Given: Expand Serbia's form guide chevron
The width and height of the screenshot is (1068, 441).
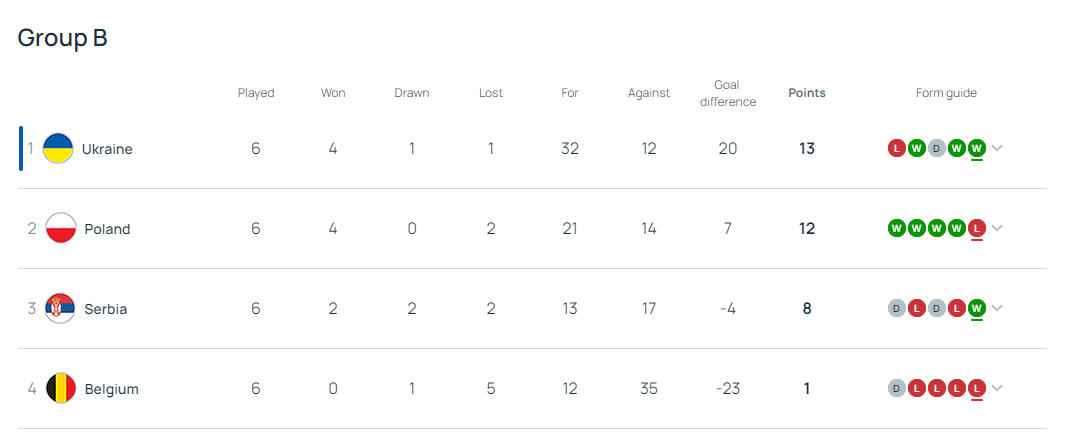Looking at the screenshot, I should (x=997, y=309).
